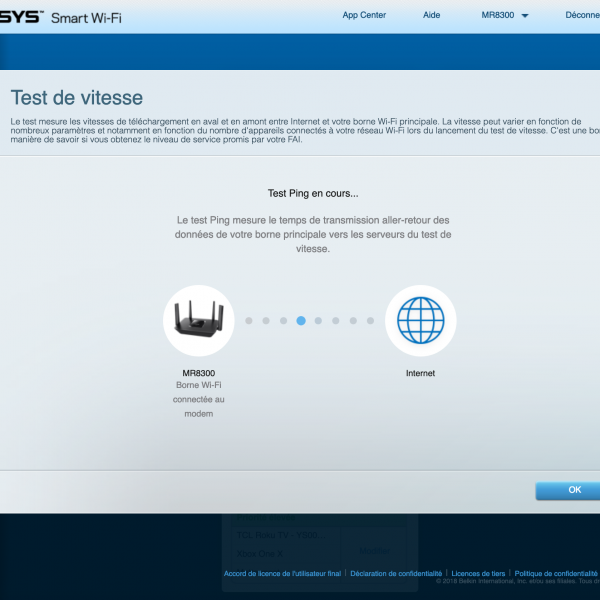The width and height of the screenshot is (600, 600).
Task: Click the Déconnexion link
Action: tap(582, 15)
